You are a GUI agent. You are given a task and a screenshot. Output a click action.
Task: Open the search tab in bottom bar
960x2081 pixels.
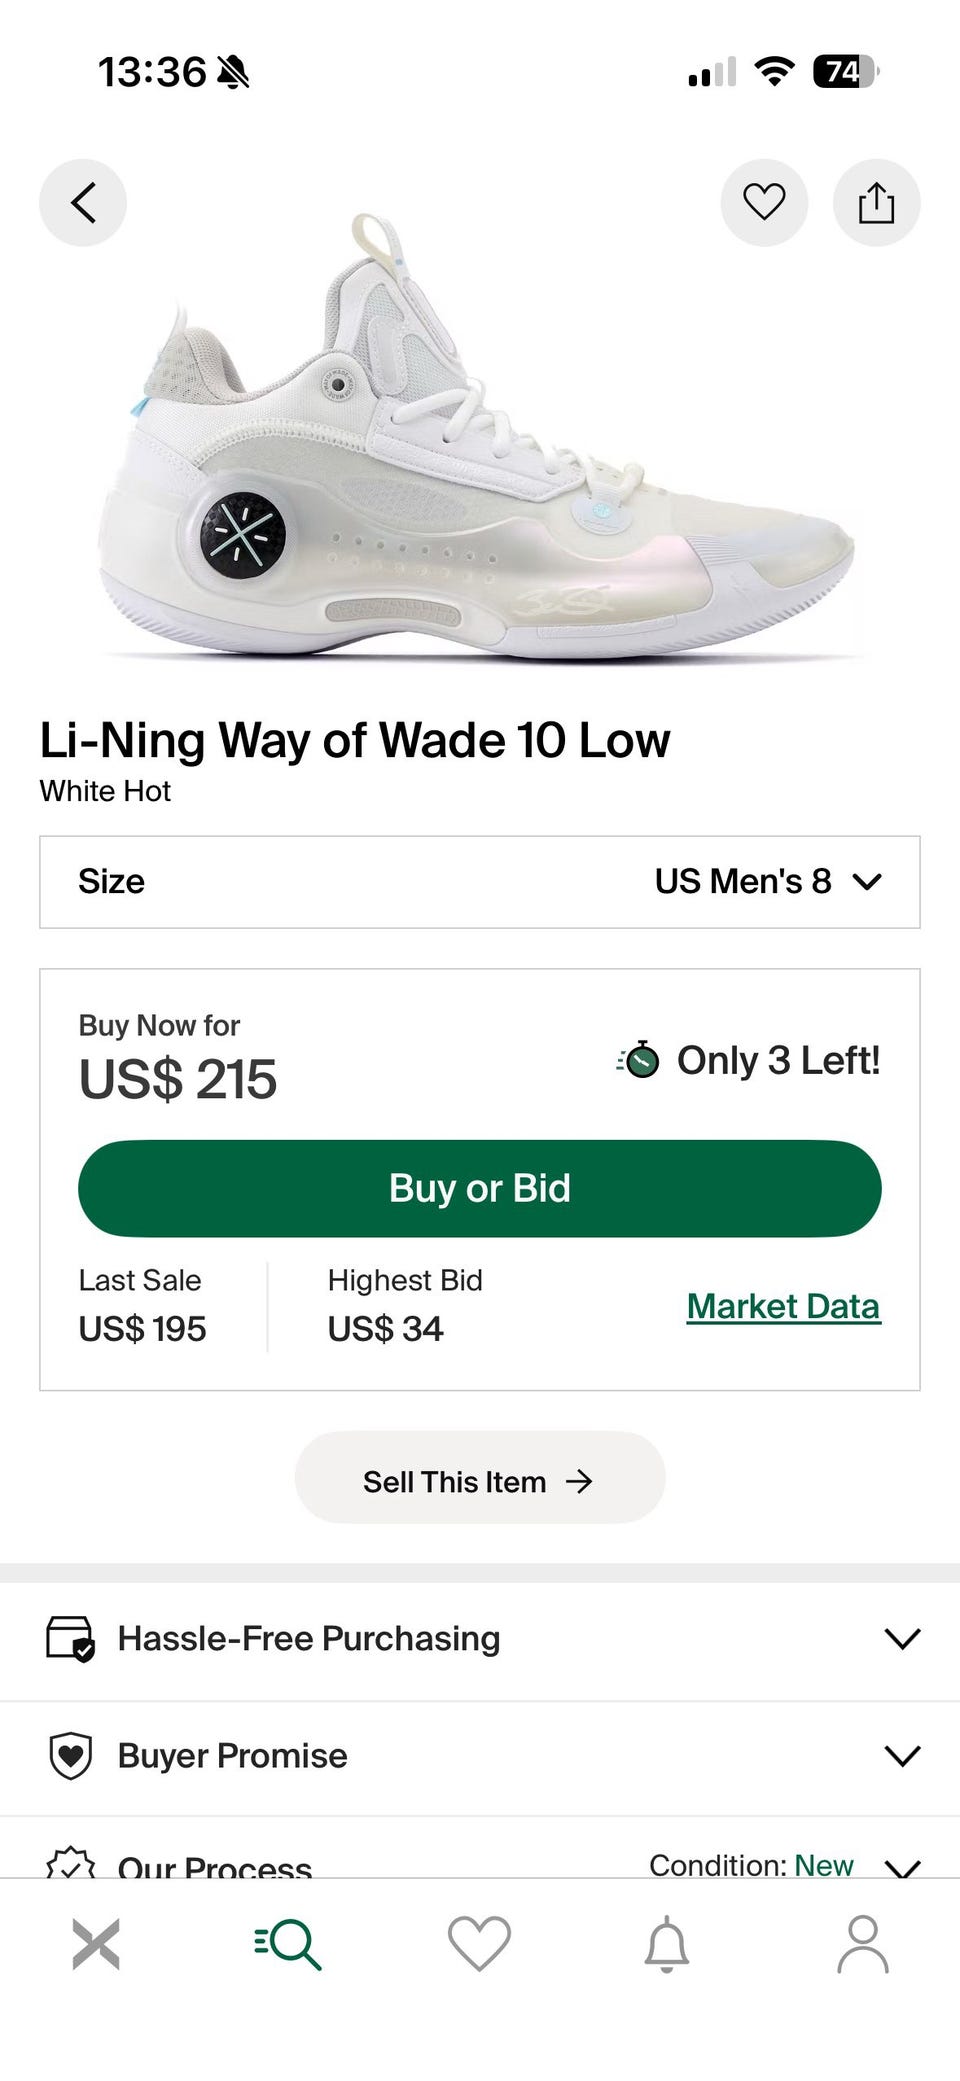(x=288, y=1944)
